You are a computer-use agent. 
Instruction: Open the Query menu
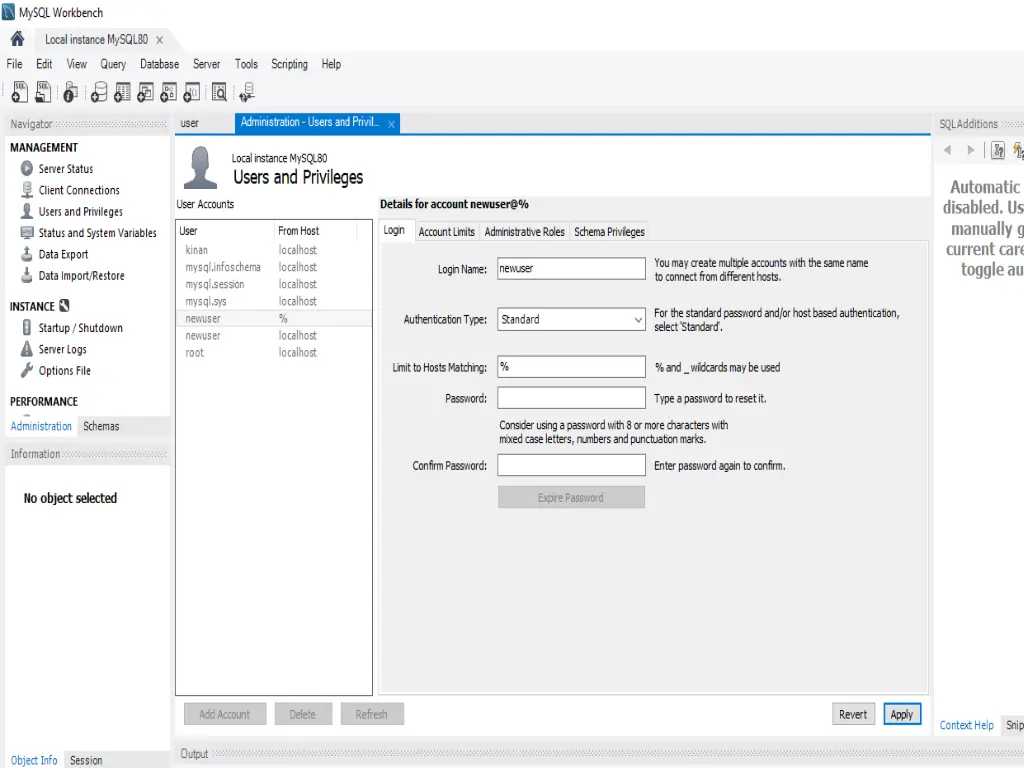113,64
